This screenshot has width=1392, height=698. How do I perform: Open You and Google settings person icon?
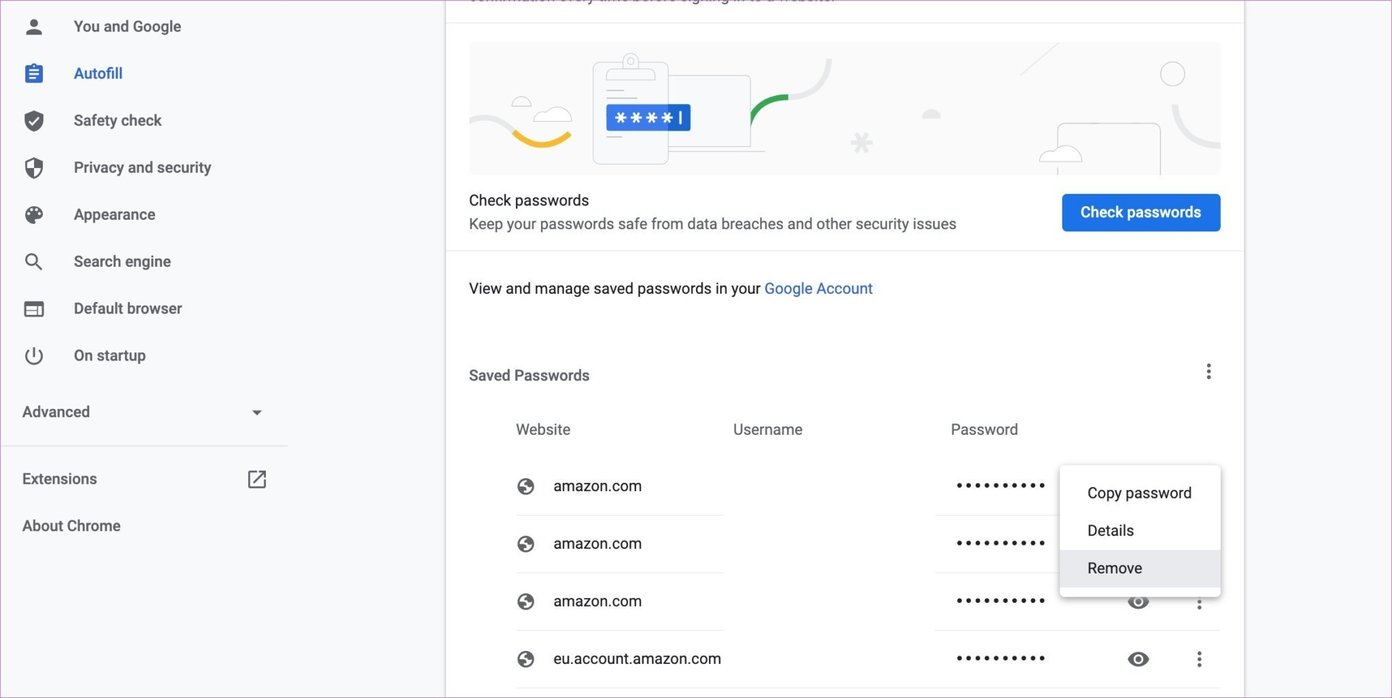34,27
